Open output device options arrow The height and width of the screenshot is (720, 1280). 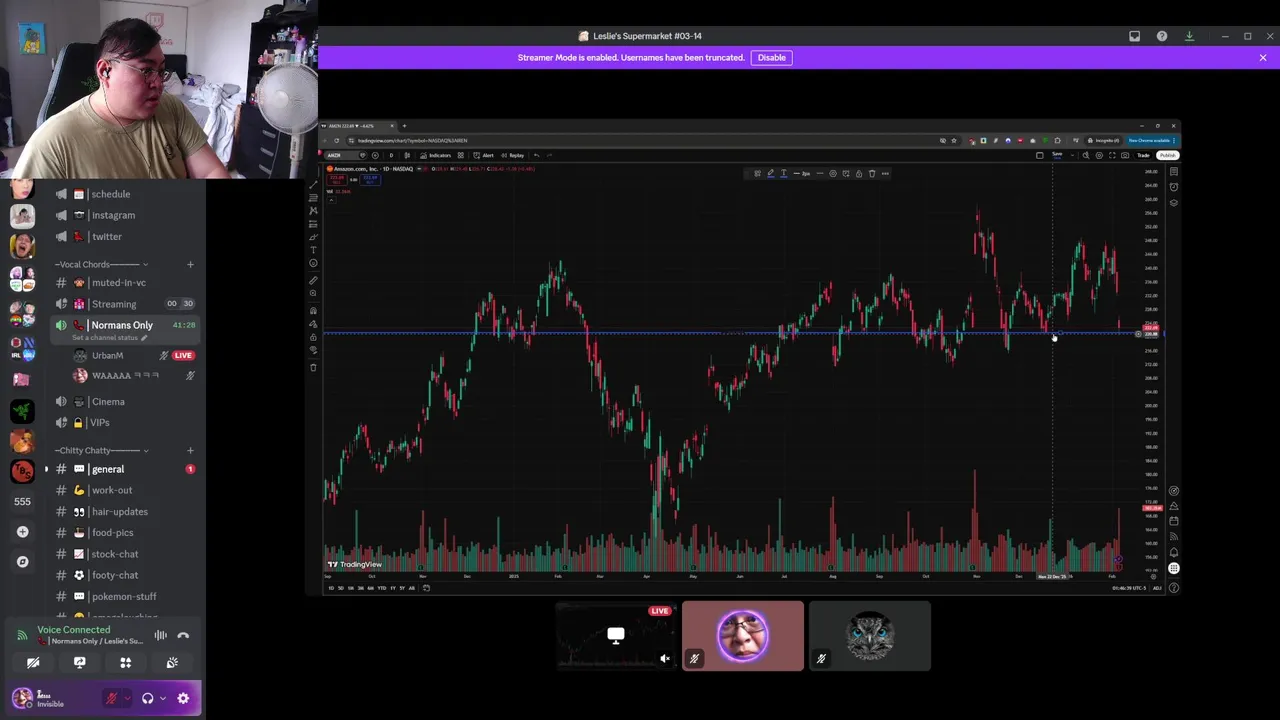pyautogui.click(x=162, y=698)
